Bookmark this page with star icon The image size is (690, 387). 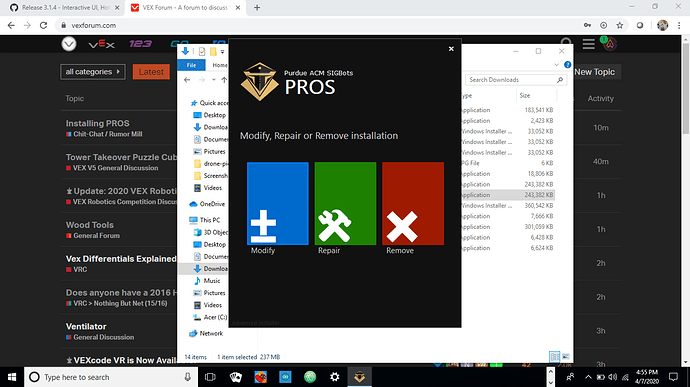(x=620, y=26)
